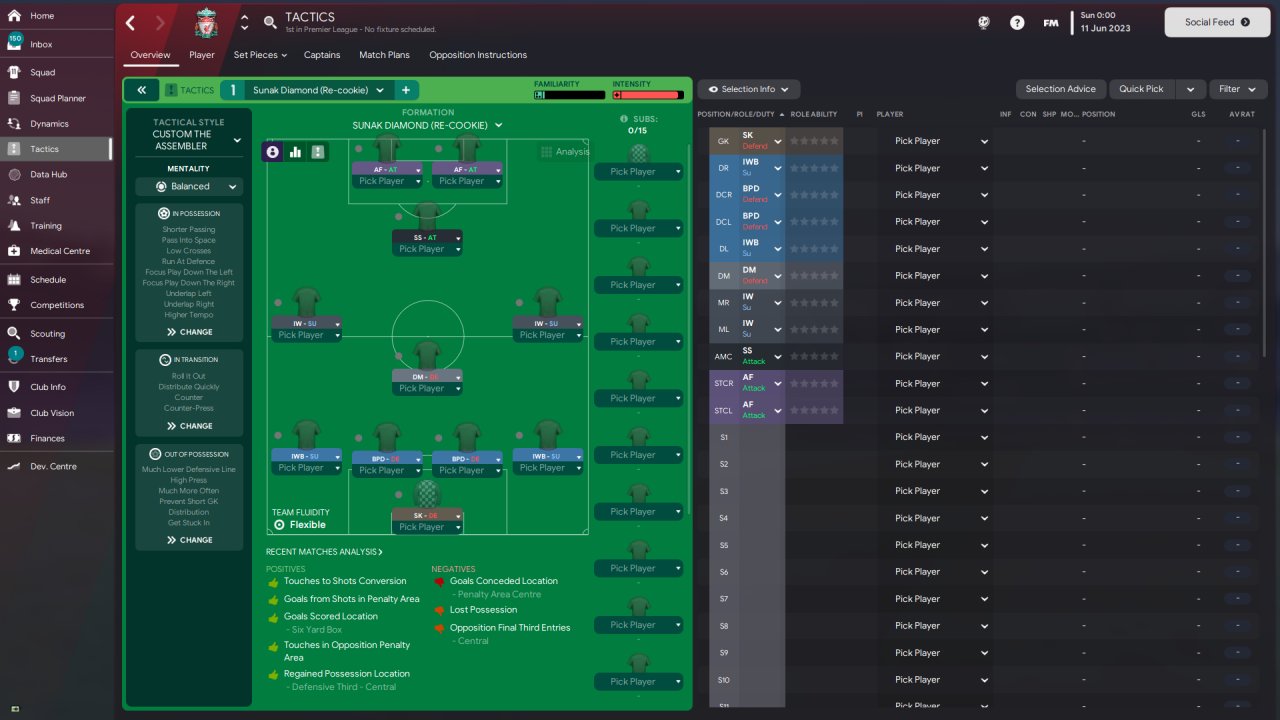
Task: Show the exclamation warnings pitch view
Action: [x=318, y=152]
